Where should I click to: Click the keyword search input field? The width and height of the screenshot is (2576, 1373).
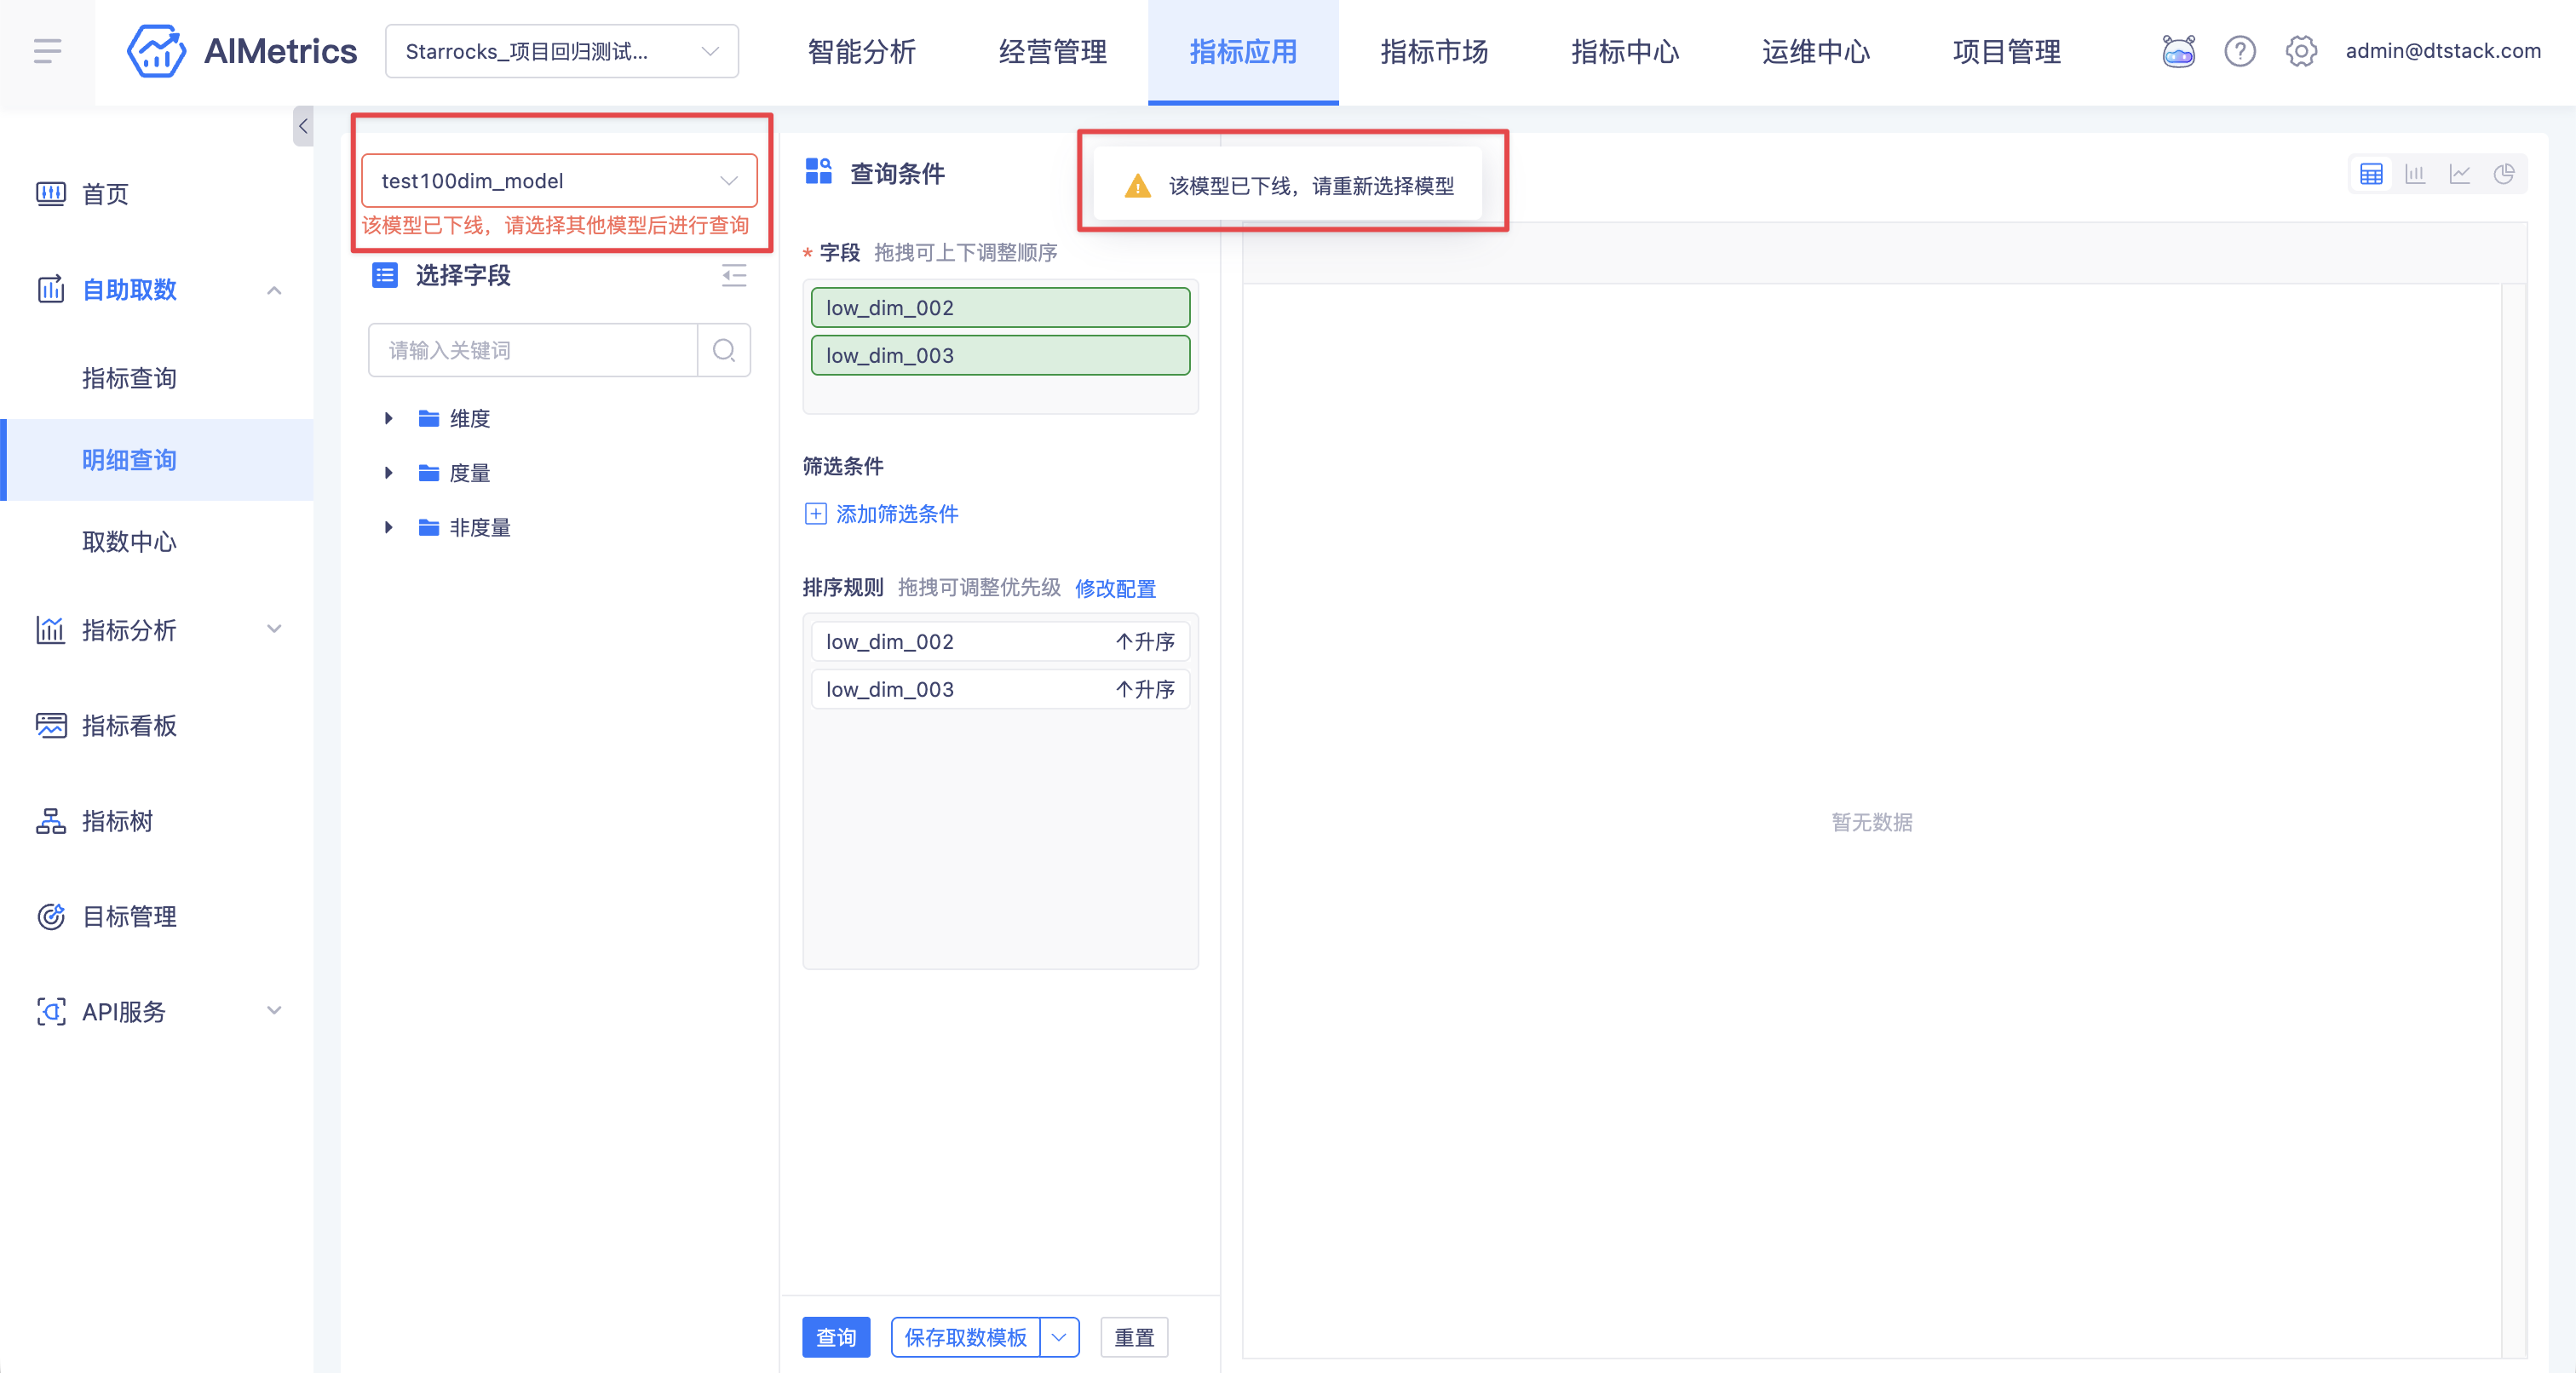point(532,350)
